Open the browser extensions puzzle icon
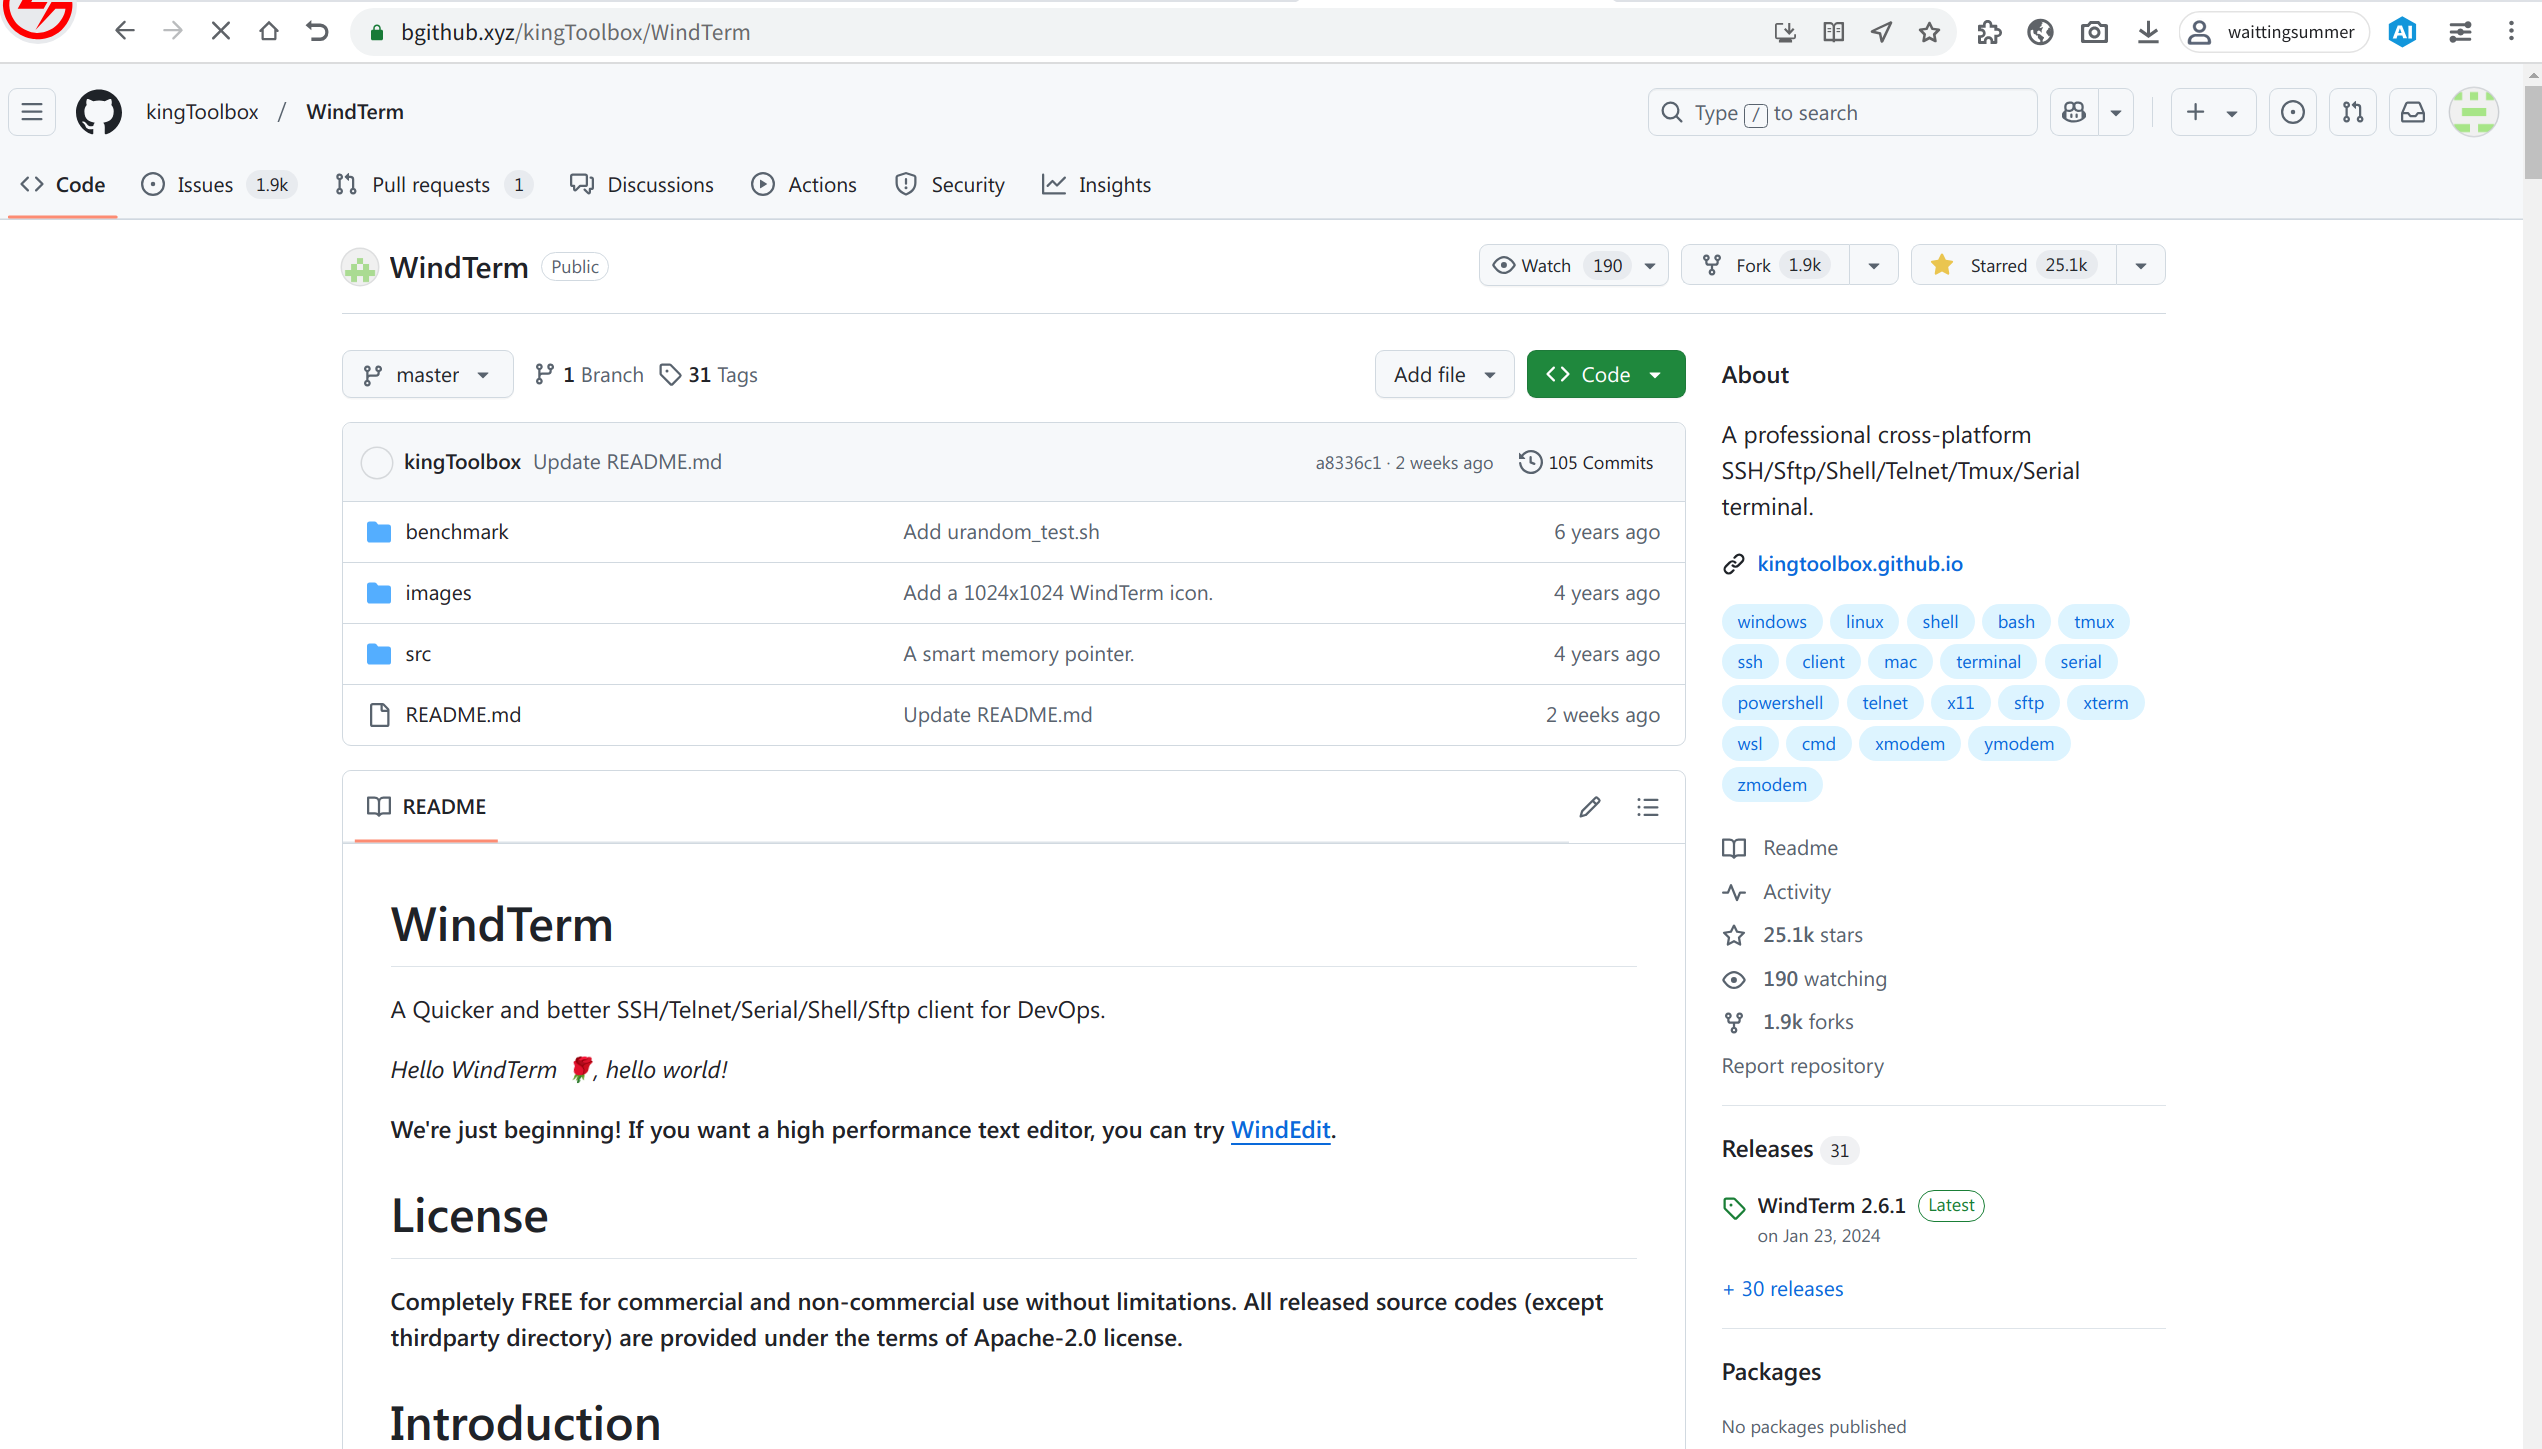The width and height of the screenshot is (2542, 1449). 1989,32
